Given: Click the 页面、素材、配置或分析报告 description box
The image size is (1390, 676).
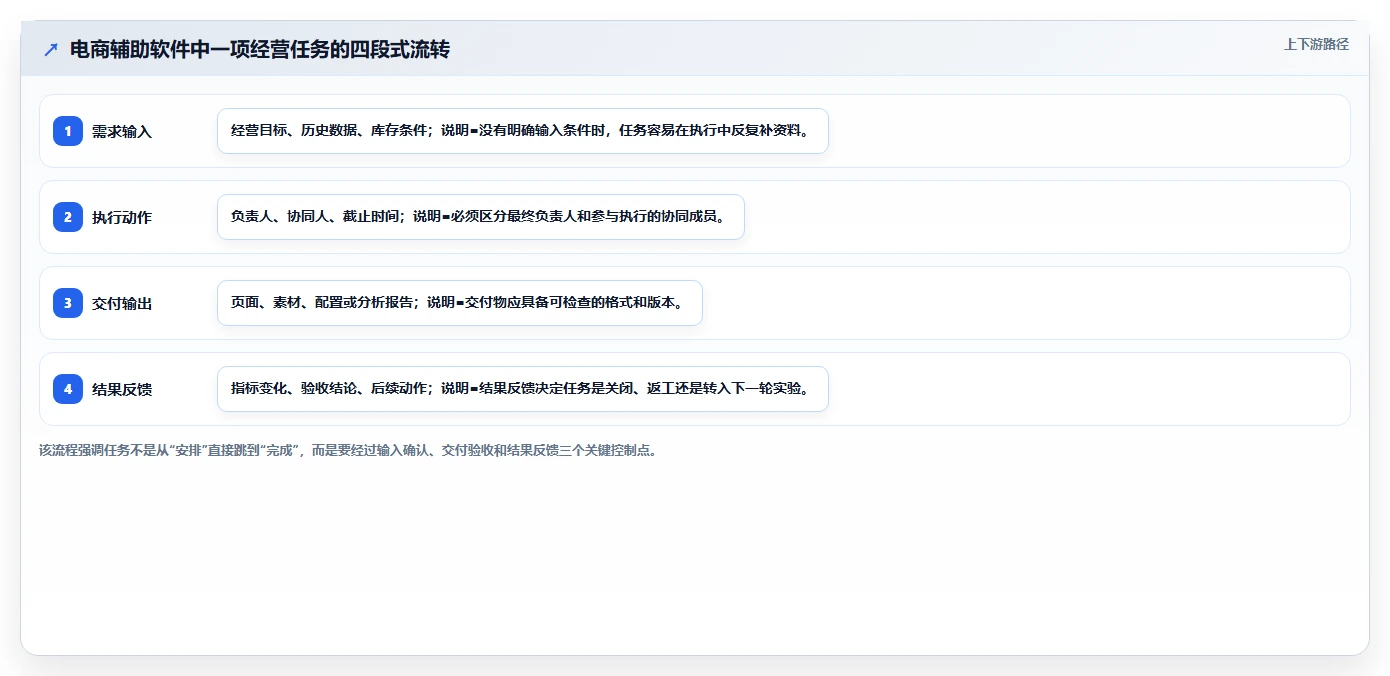Looking at the screenshot, I should coord(460,303).
